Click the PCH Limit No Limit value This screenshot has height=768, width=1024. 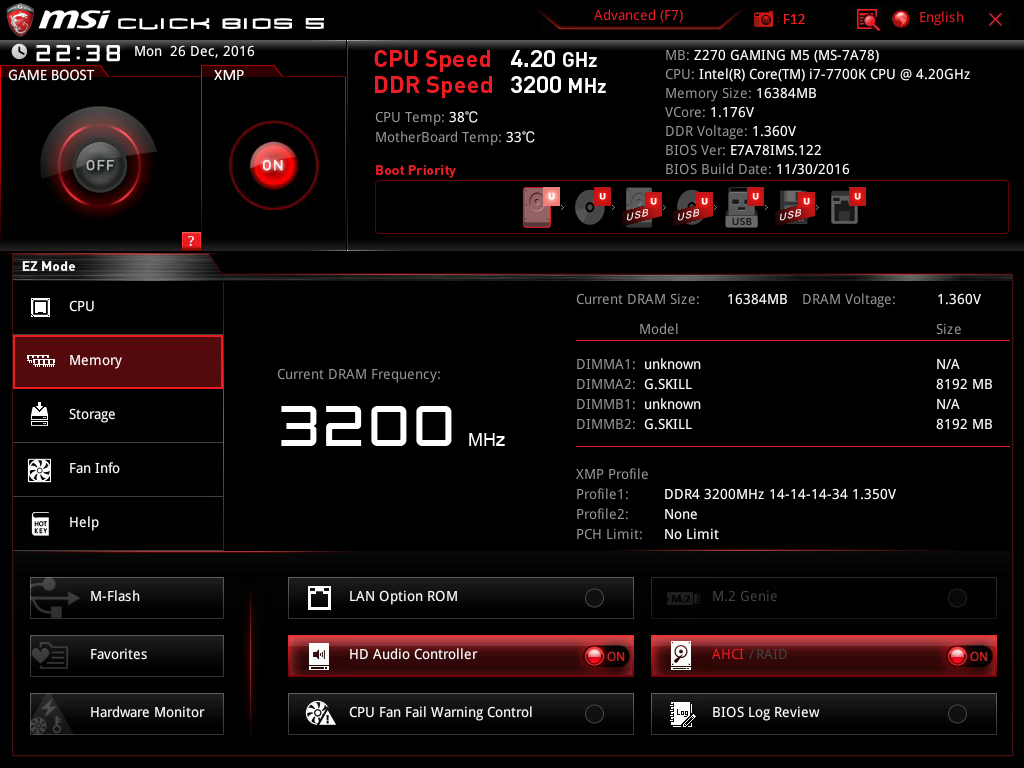(691, 534)
